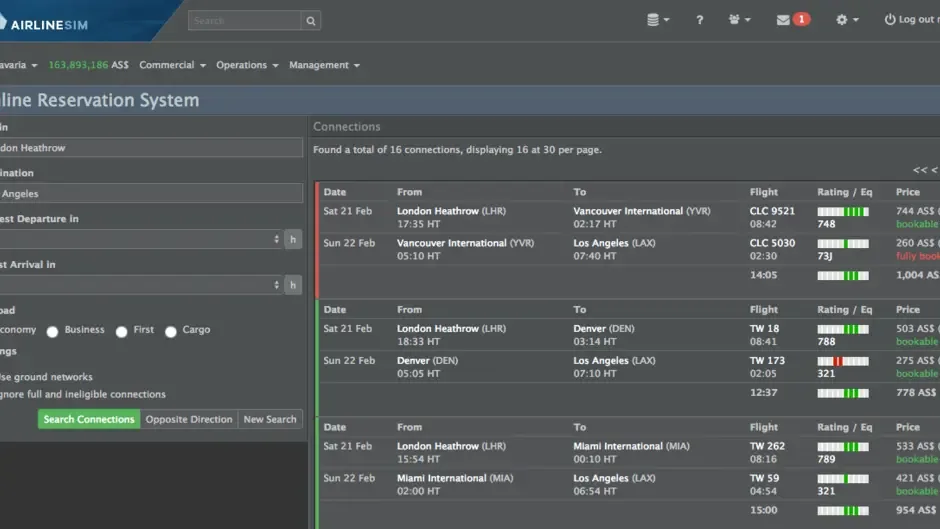This screenshot has width=940, height=529.
Task: Click the search magnifier icon
Action: tap(311, 21)
